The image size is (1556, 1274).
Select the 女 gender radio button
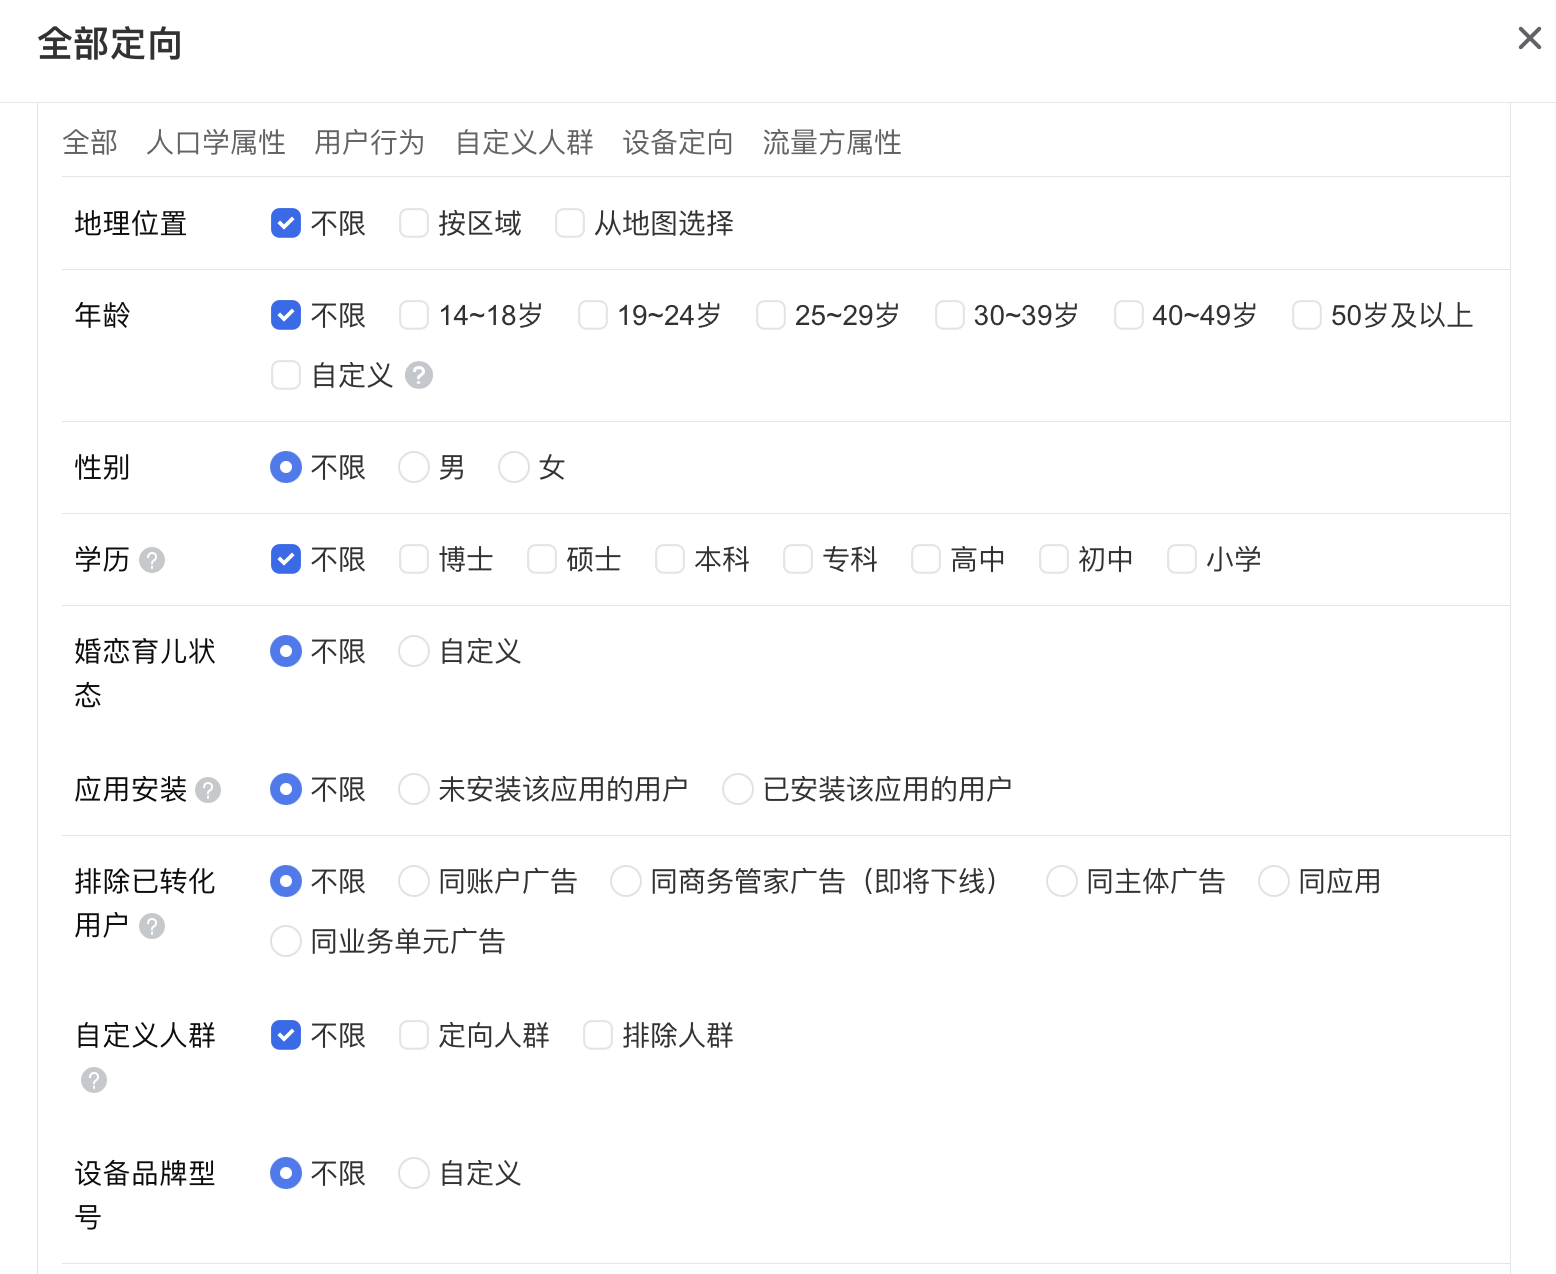[514, 467]
